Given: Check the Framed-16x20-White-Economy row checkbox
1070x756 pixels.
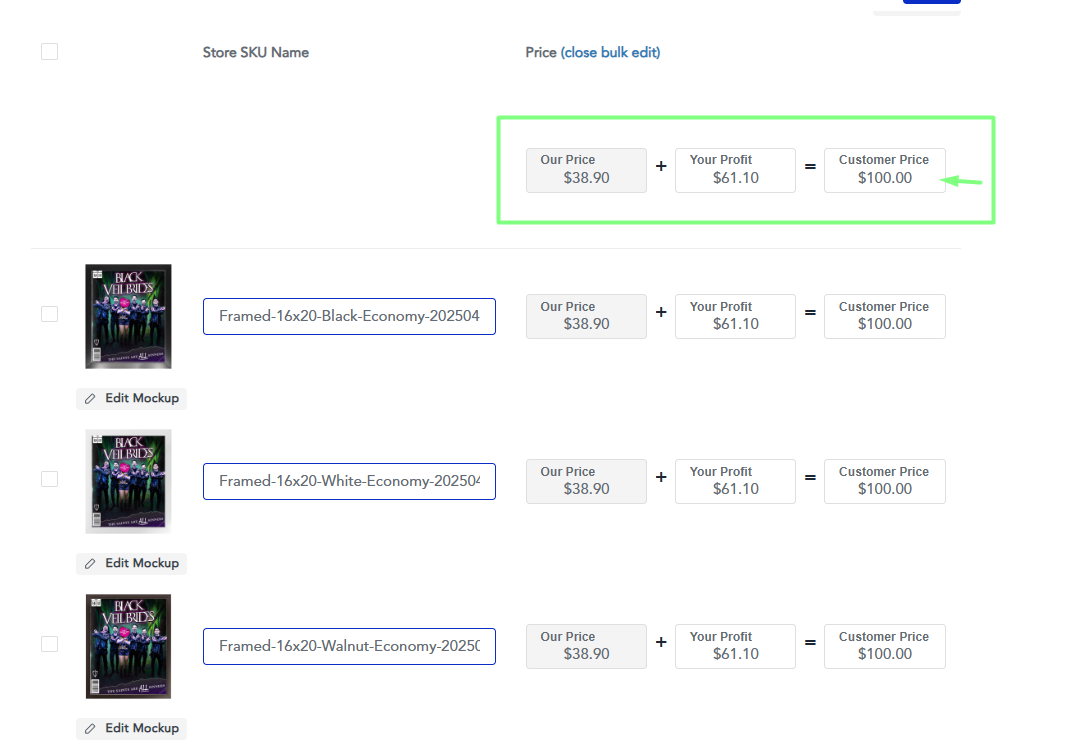Looking at the screenshot, I should coord(49,479).
